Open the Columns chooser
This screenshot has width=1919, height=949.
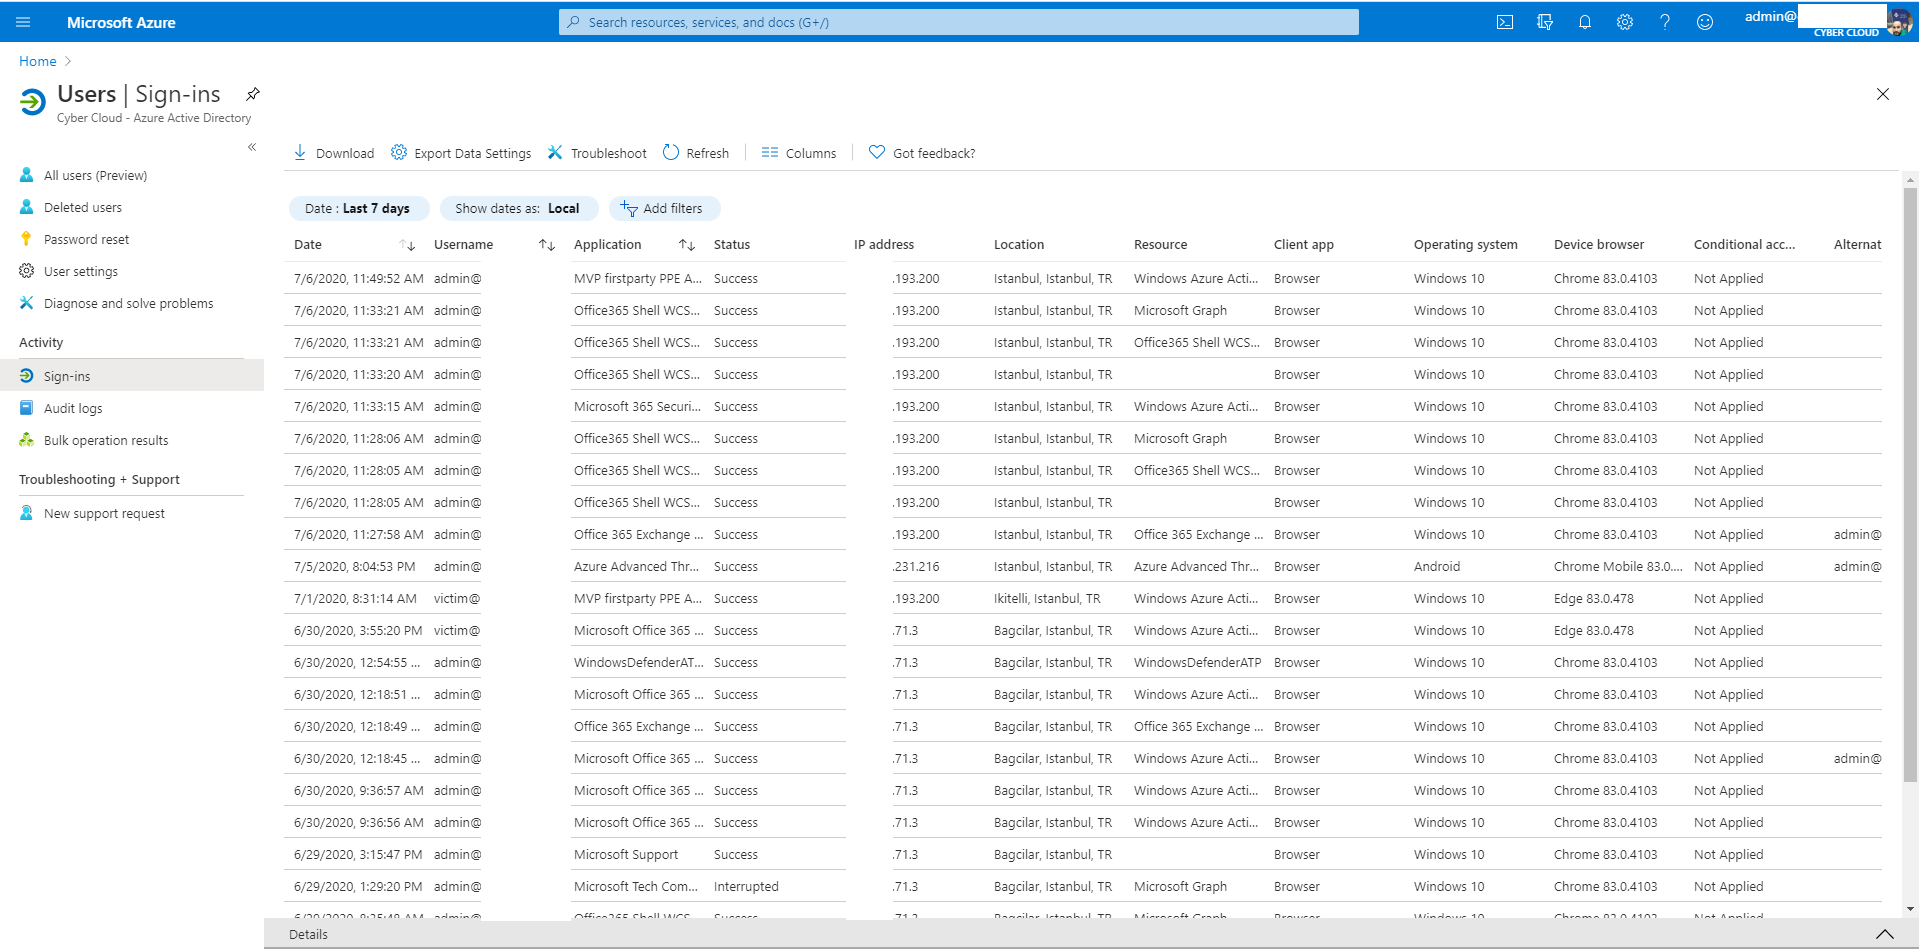[798, 153]
